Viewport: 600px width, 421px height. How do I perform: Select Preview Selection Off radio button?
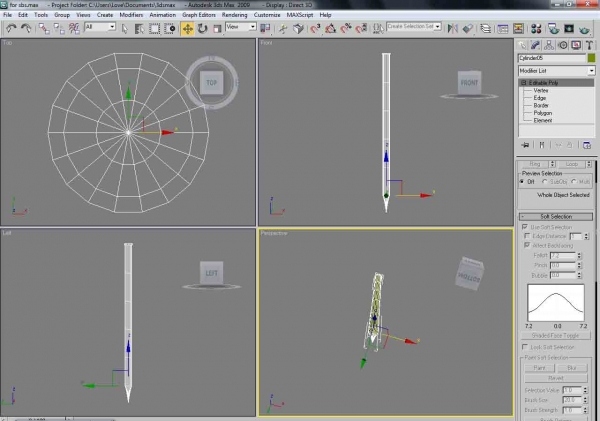pos(522,182)
